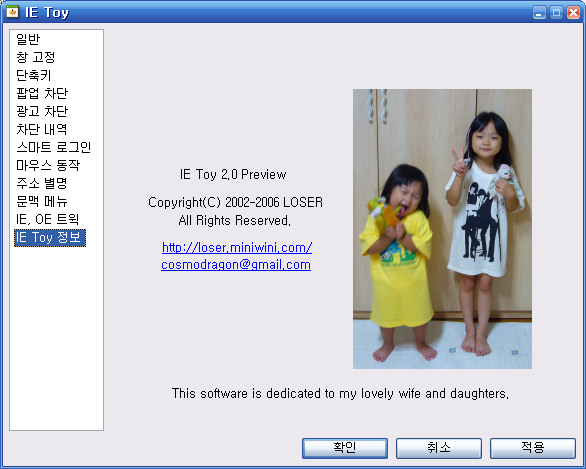Open the loser.miniwini.com link
This screenshot has height=469, width=586.
coord(237,247)
